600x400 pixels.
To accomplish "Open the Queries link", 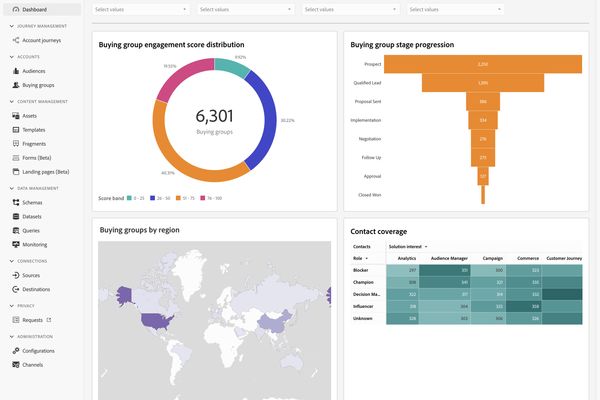I will click(31, 230).
